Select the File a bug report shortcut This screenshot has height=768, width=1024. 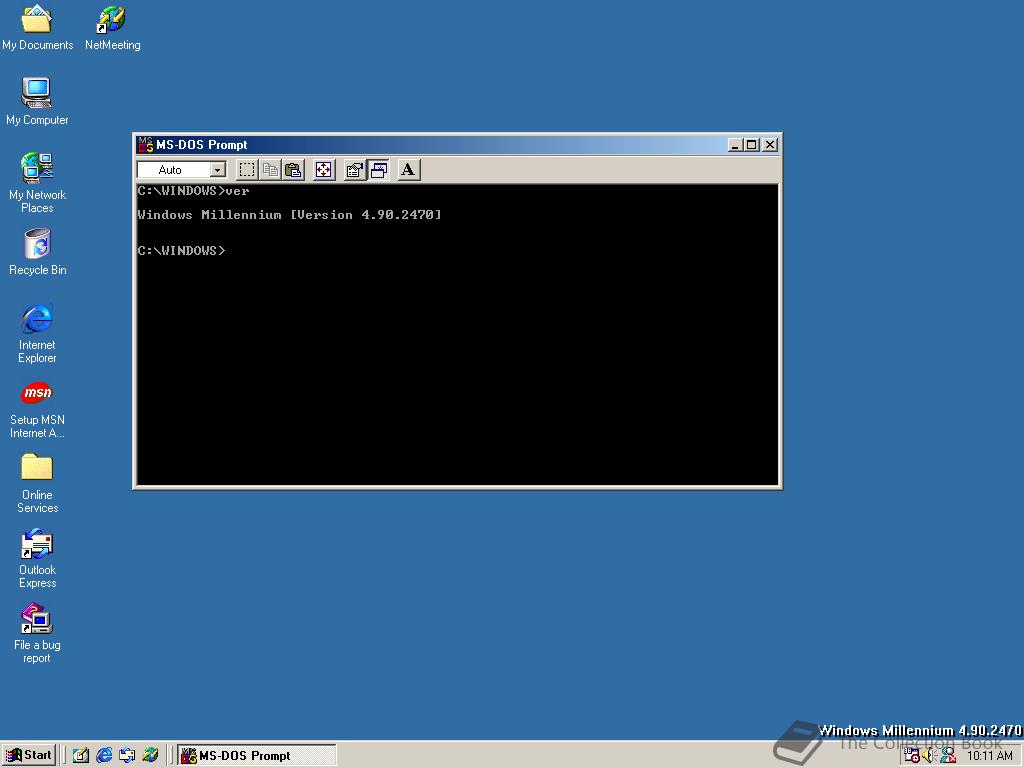pyautogui.click(x=37, y=633)
